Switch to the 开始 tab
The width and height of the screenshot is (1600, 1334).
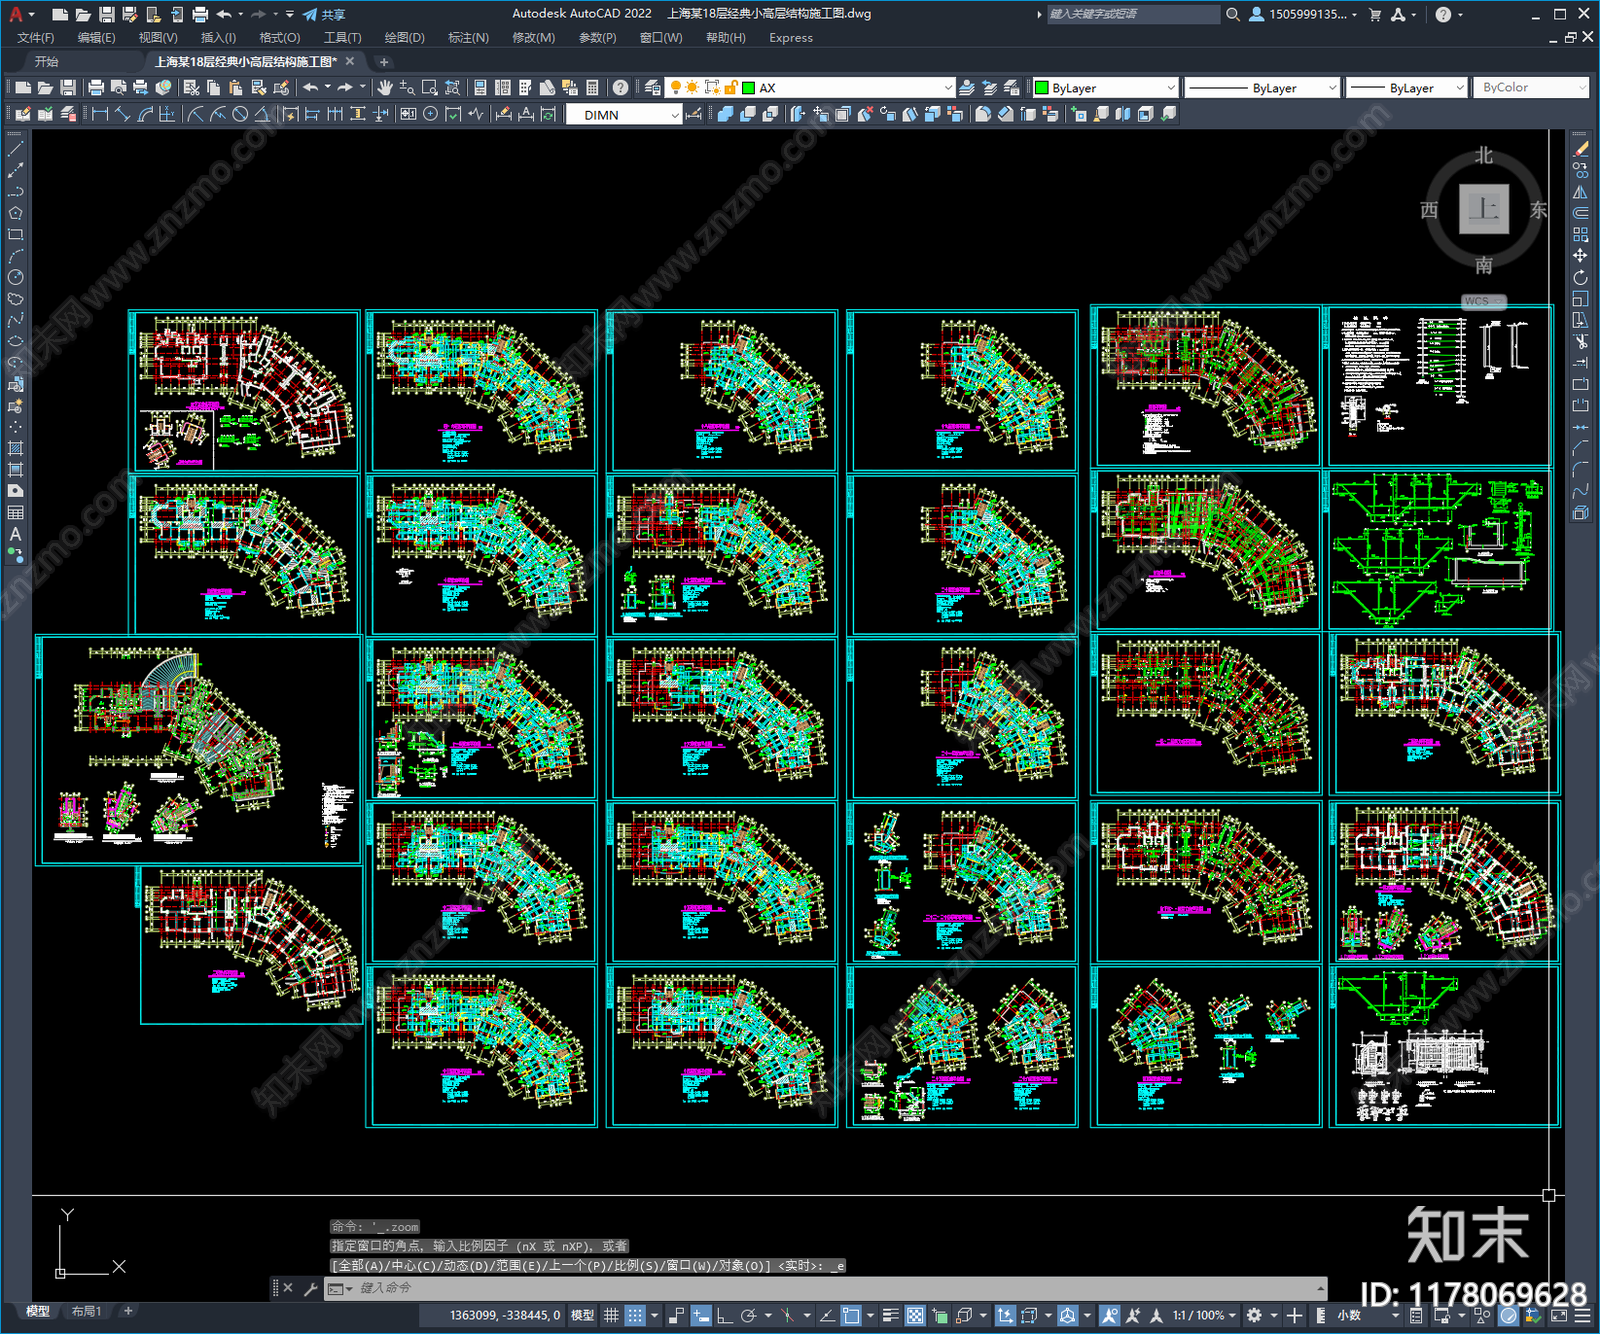coord(46,62)
